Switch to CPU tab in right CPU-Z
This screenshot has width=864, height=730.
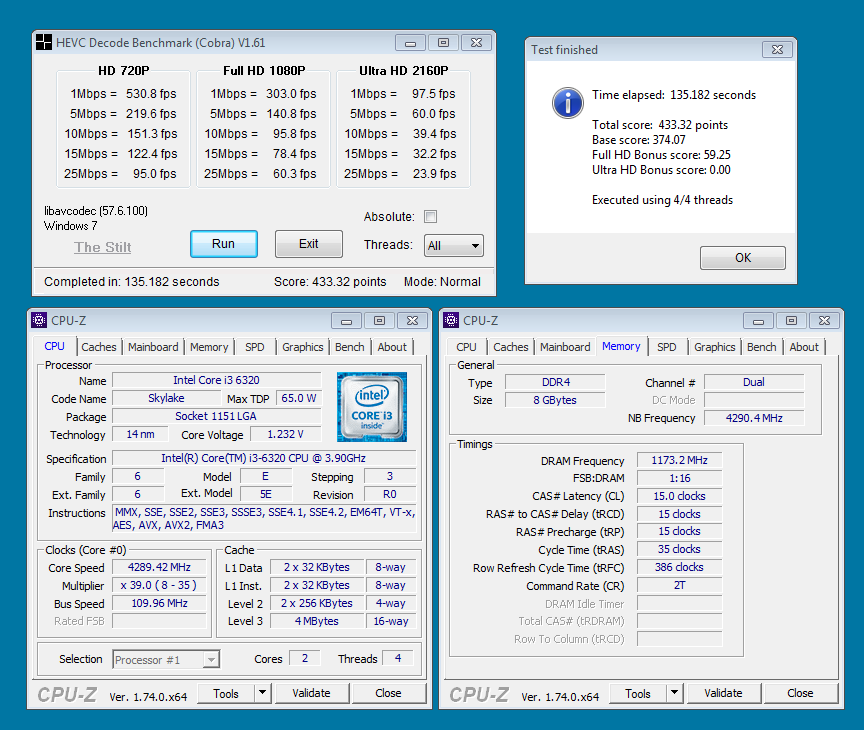[x=466, y=347]
